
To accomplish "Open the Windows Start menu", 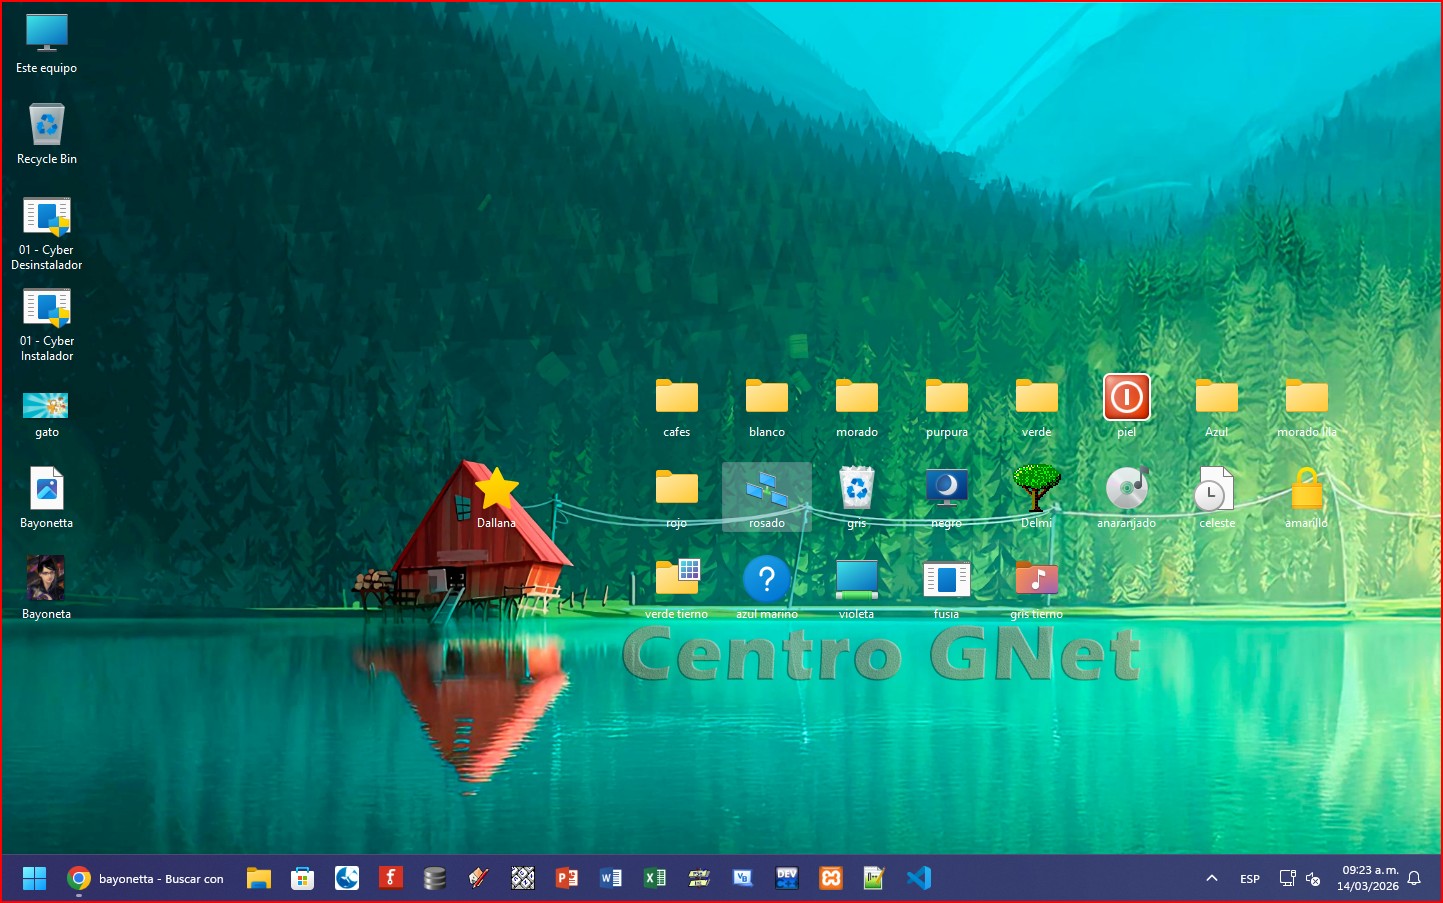I will point(34,878).
